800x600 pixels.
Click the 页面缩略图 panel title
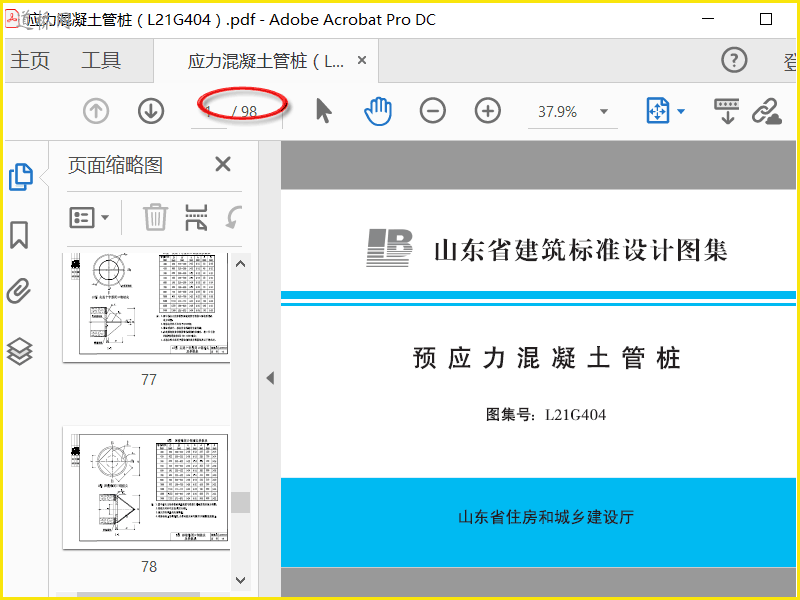(x=115, y=165)
